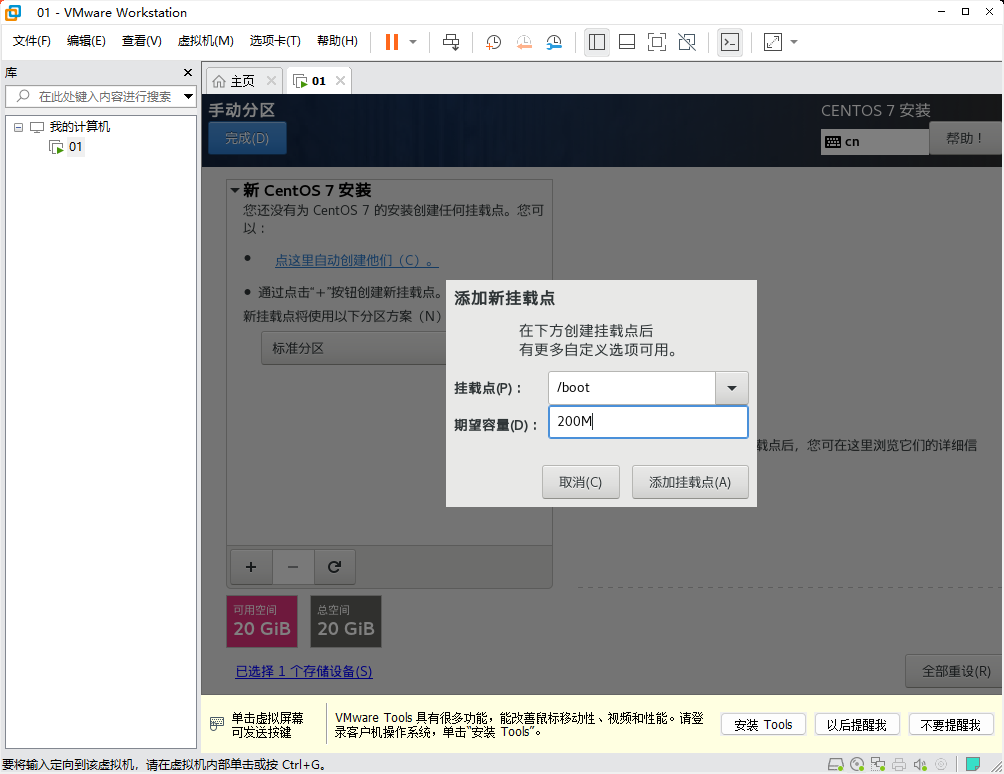Click the send Ctrl+Alt+Del toolbar icon
The image size is (1004, 774).
click(x=451, y=42)
